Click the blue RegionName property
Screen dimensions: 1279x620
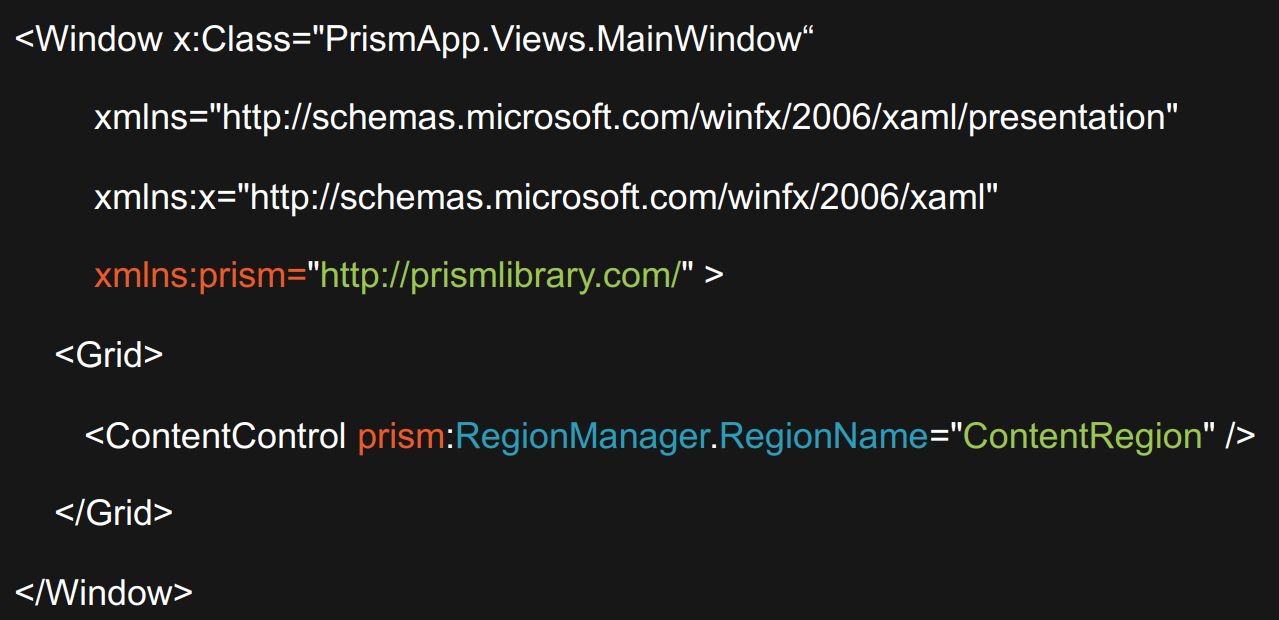click(x=823, y=437)
